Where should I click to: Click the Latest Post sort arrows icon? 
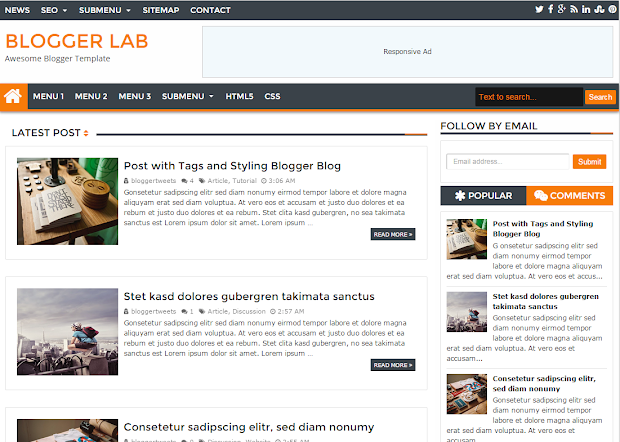tap(86, 133)
